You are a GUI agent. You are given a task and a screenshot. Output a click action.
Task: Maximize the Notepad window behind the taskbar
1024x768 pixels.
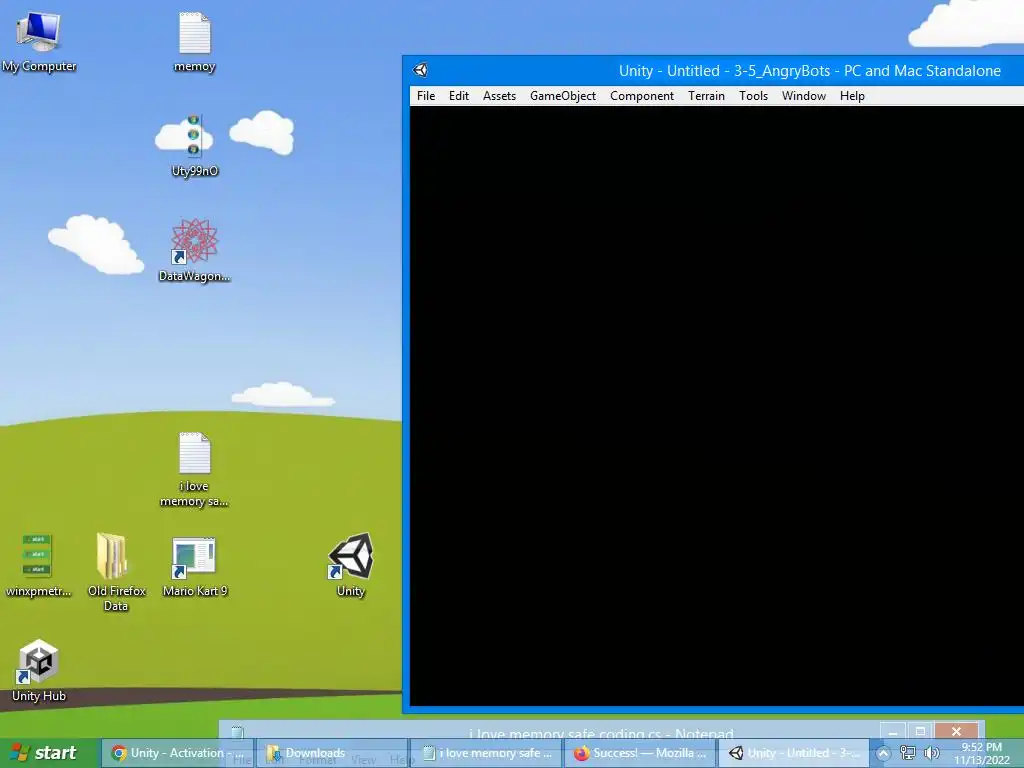pos(920,731)
